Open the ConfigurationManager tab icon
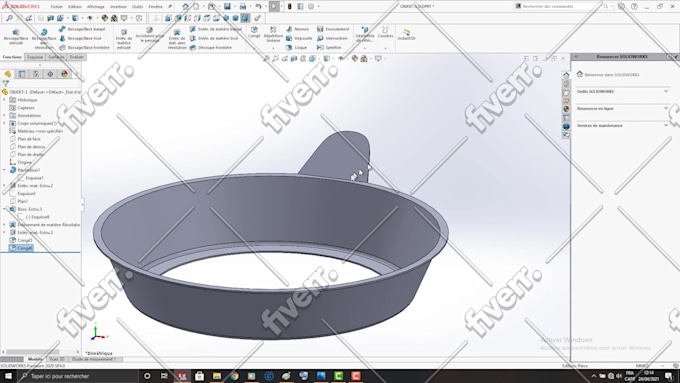680x383 pixels. [36, 74]
